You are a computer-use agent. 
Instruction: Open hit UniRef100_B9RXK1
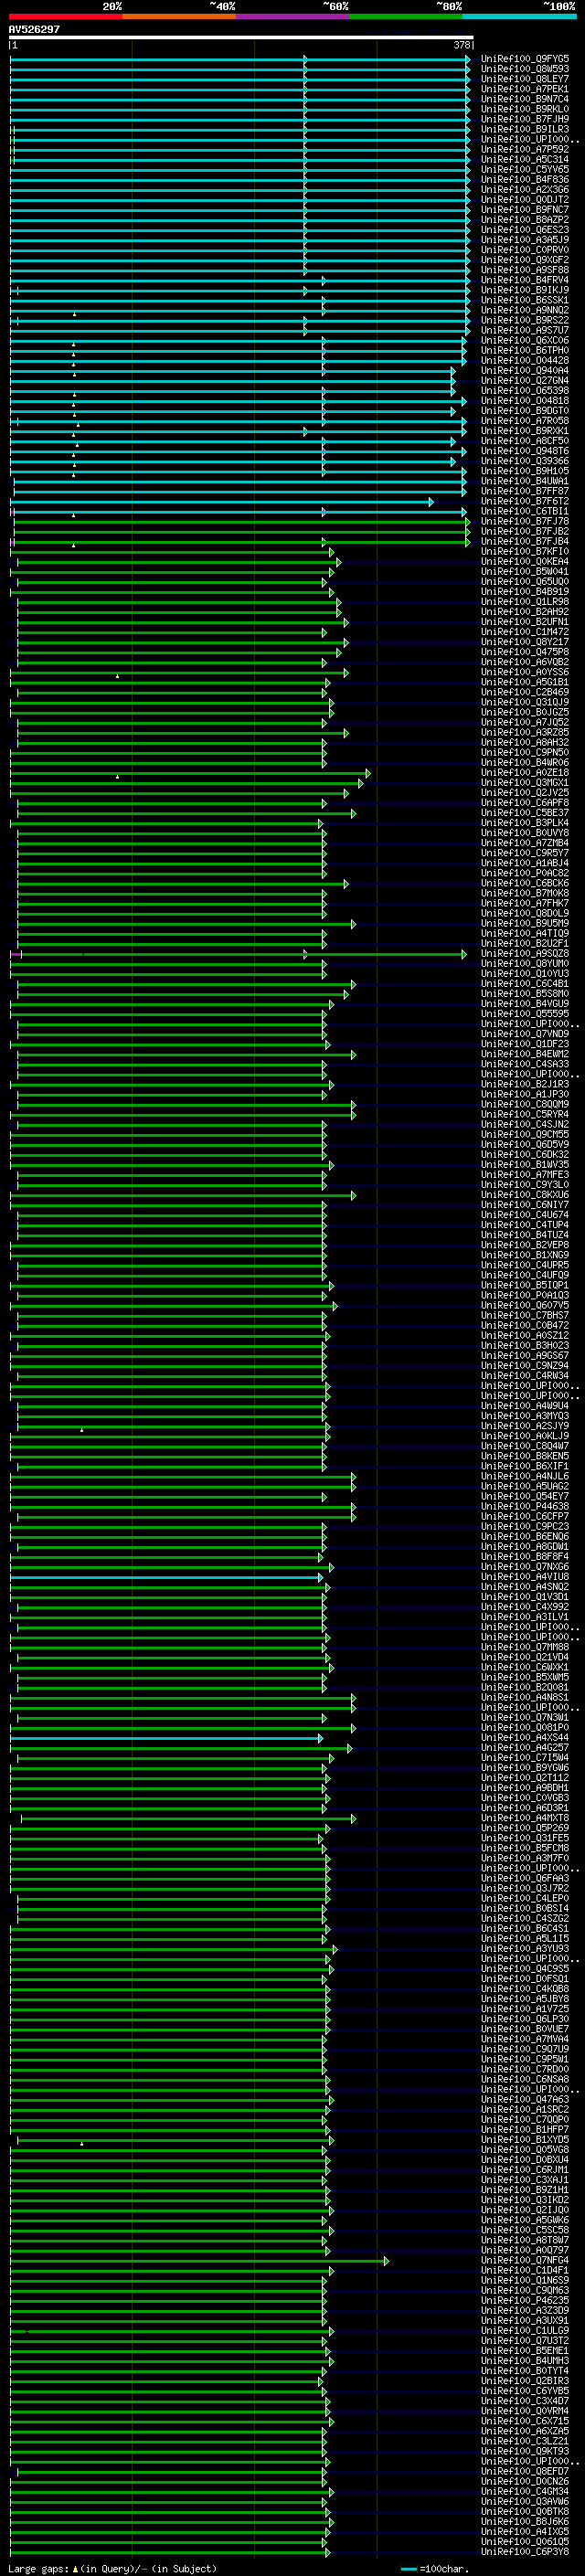tap(524, 430)
